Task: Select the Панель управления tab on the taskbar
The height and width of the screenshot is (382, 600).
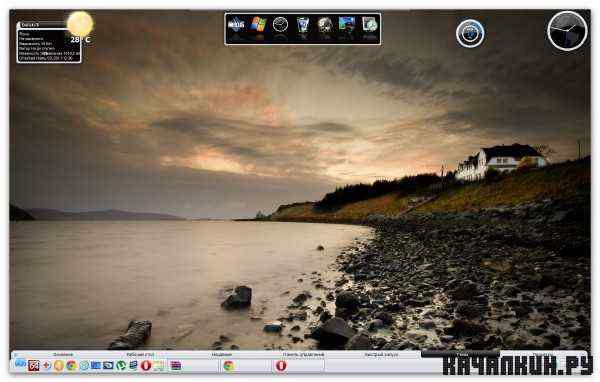Action: click(303, 355)
